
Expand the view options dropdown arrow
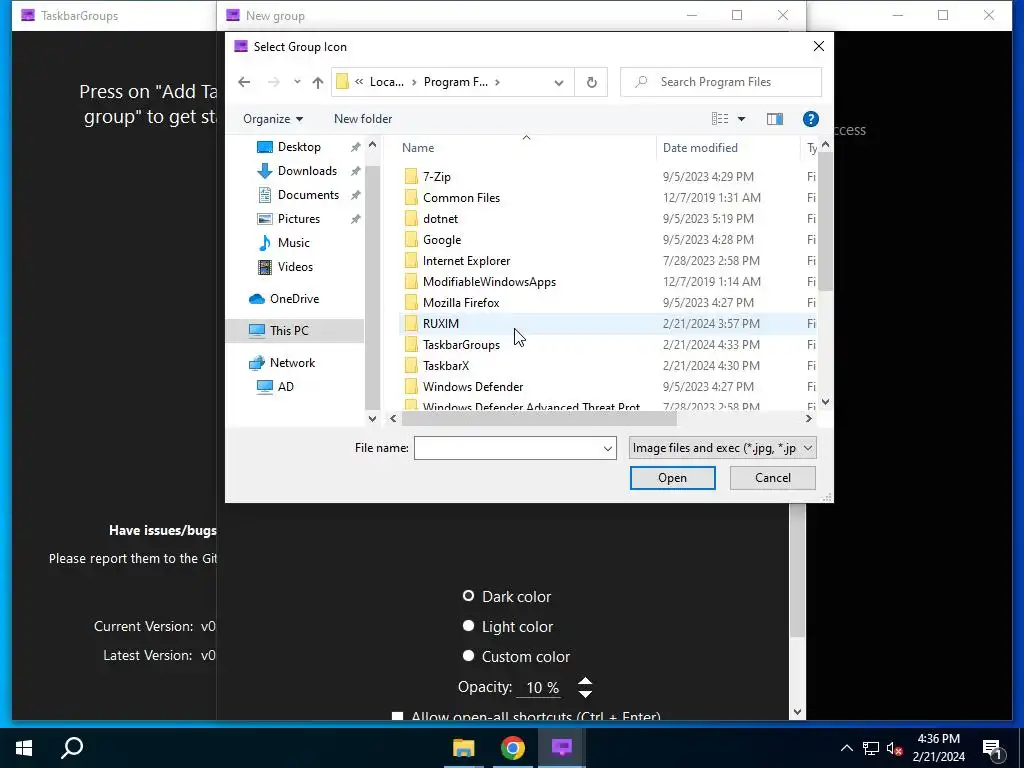[741, 119]
